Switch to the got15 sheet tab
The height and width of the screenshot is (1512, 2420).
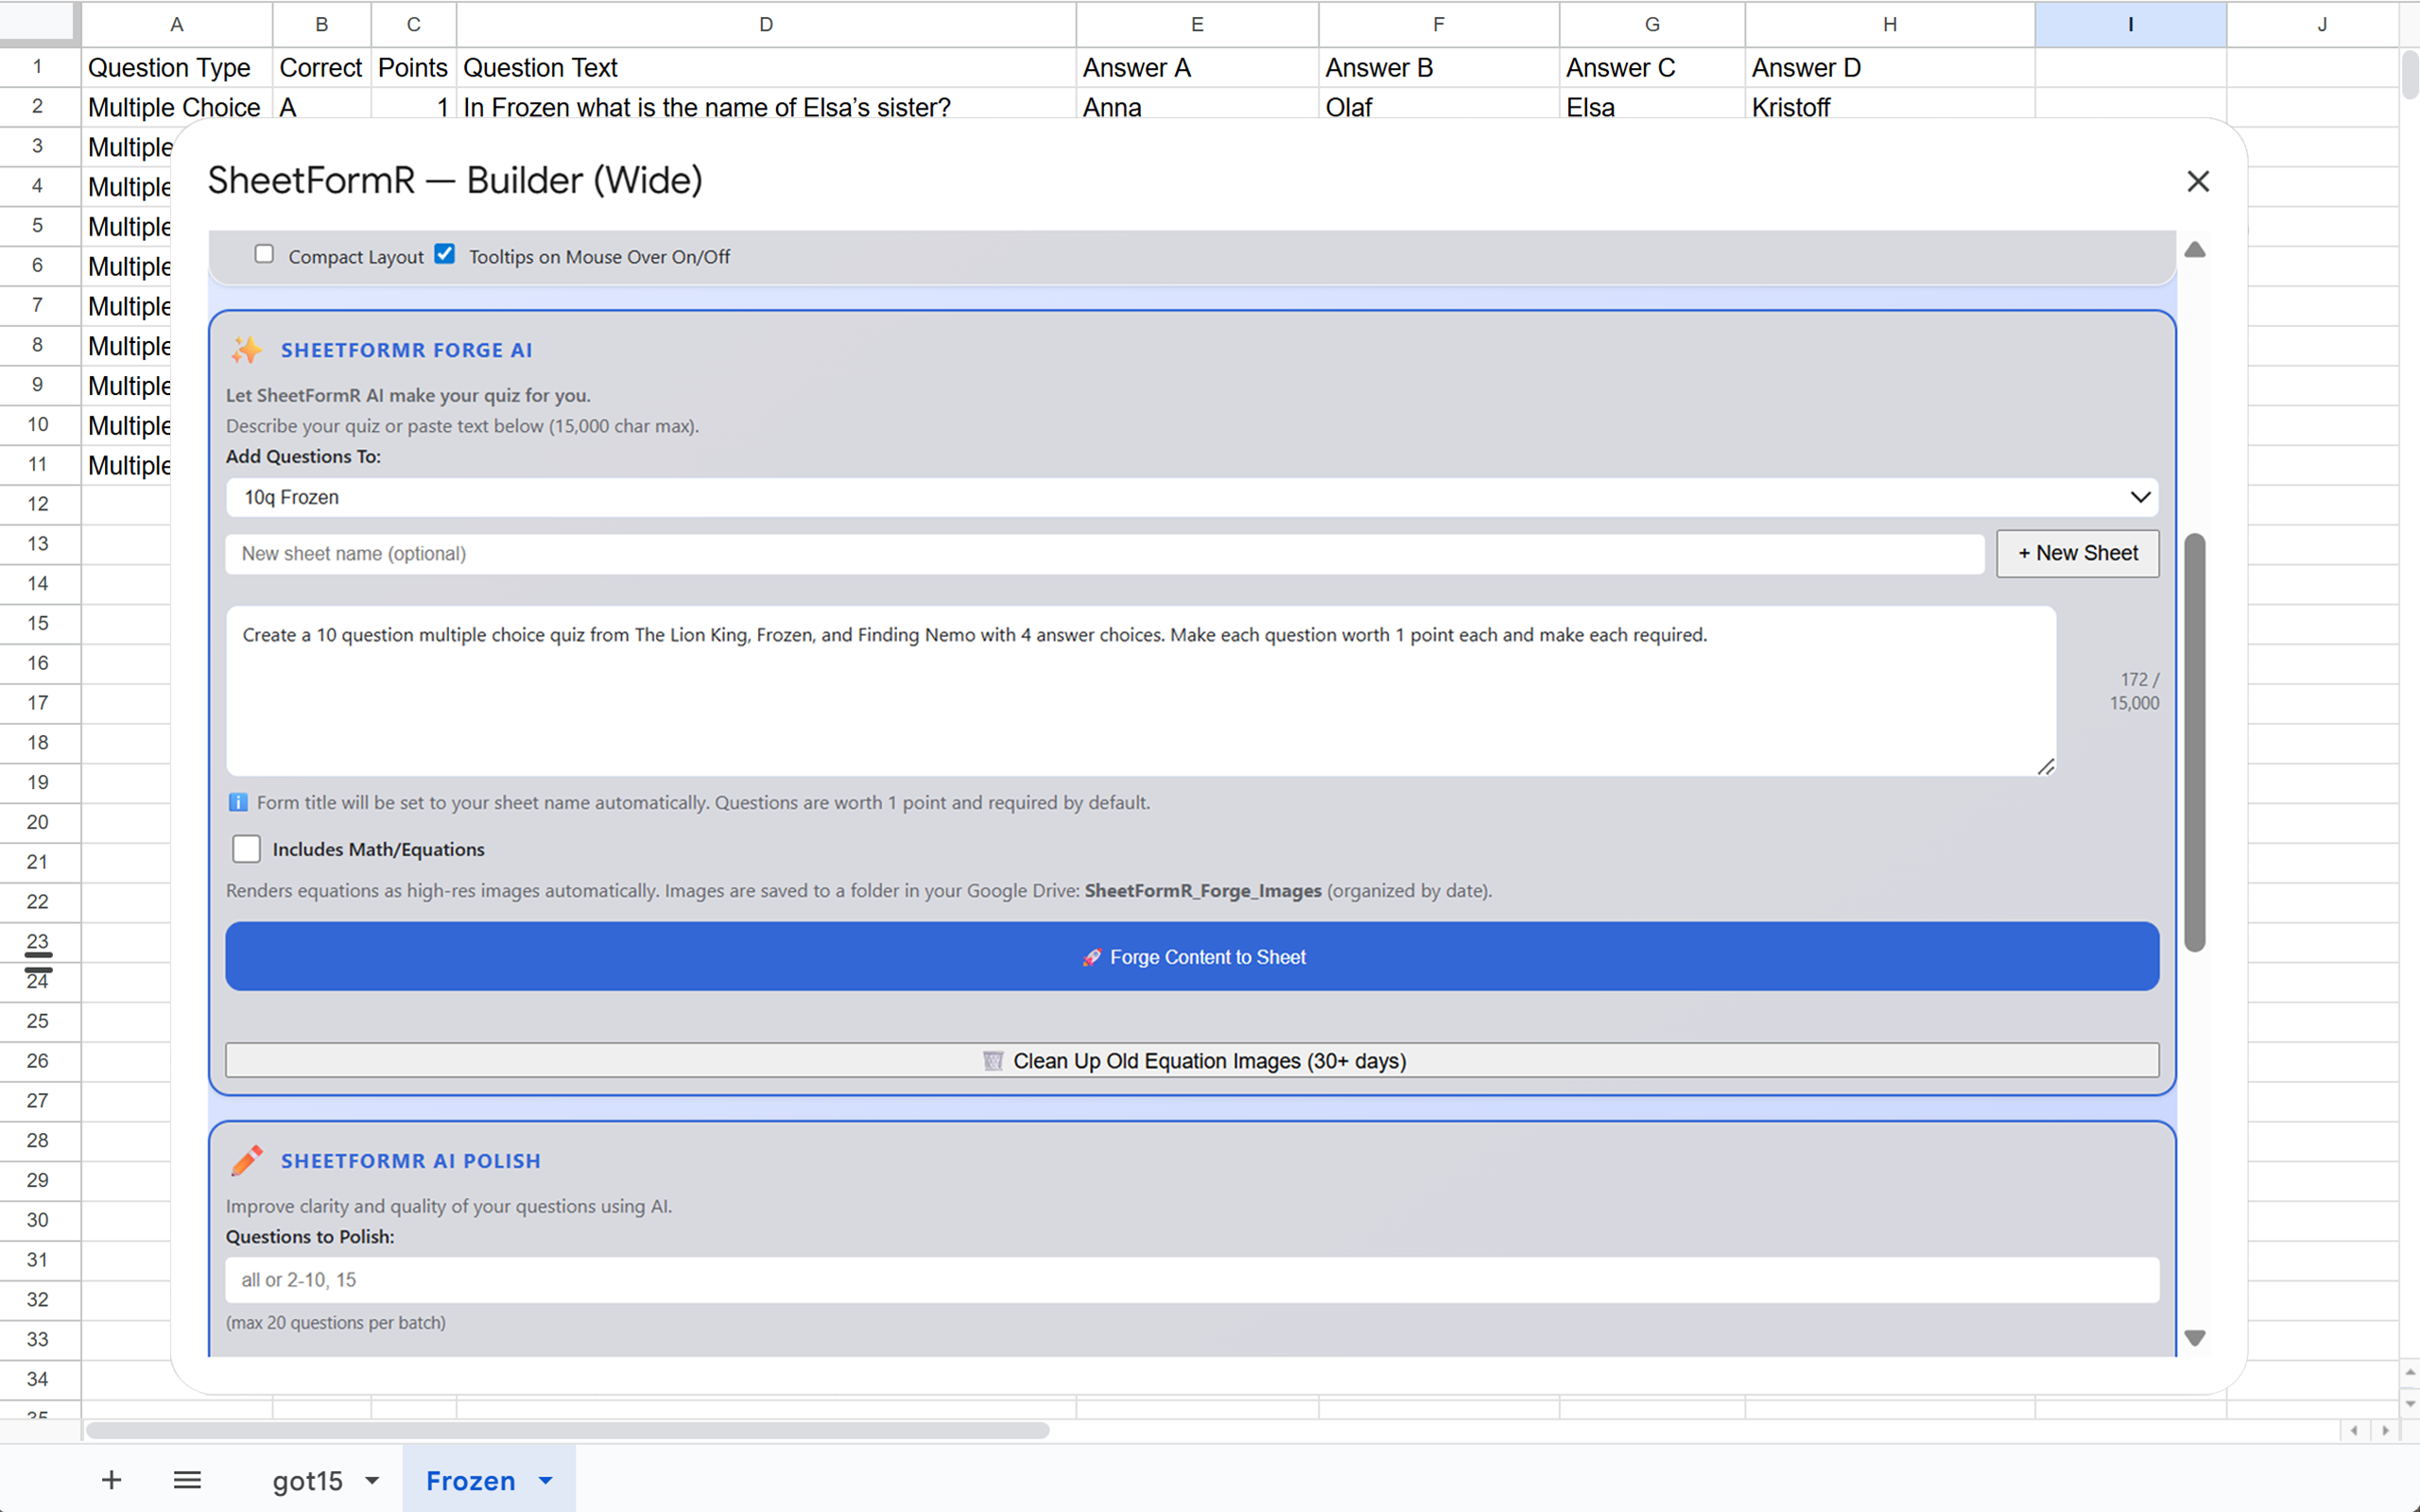pos(310,1480)
